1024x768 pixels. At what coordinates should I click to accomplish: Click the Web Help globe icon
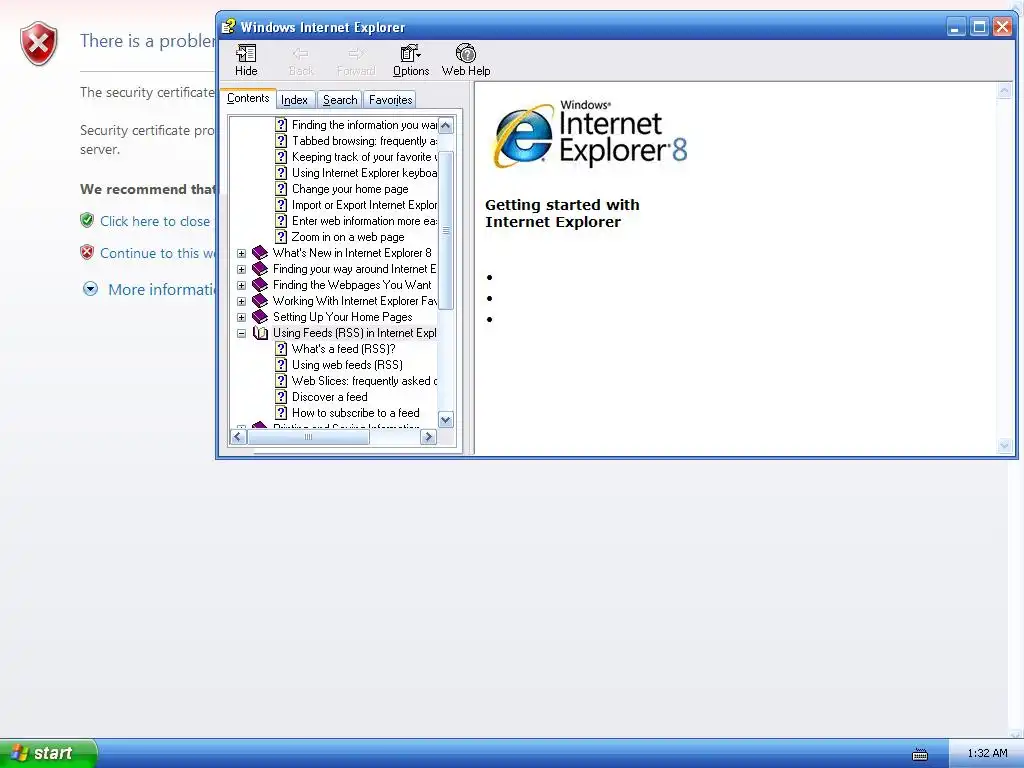(x=466, y=54)
